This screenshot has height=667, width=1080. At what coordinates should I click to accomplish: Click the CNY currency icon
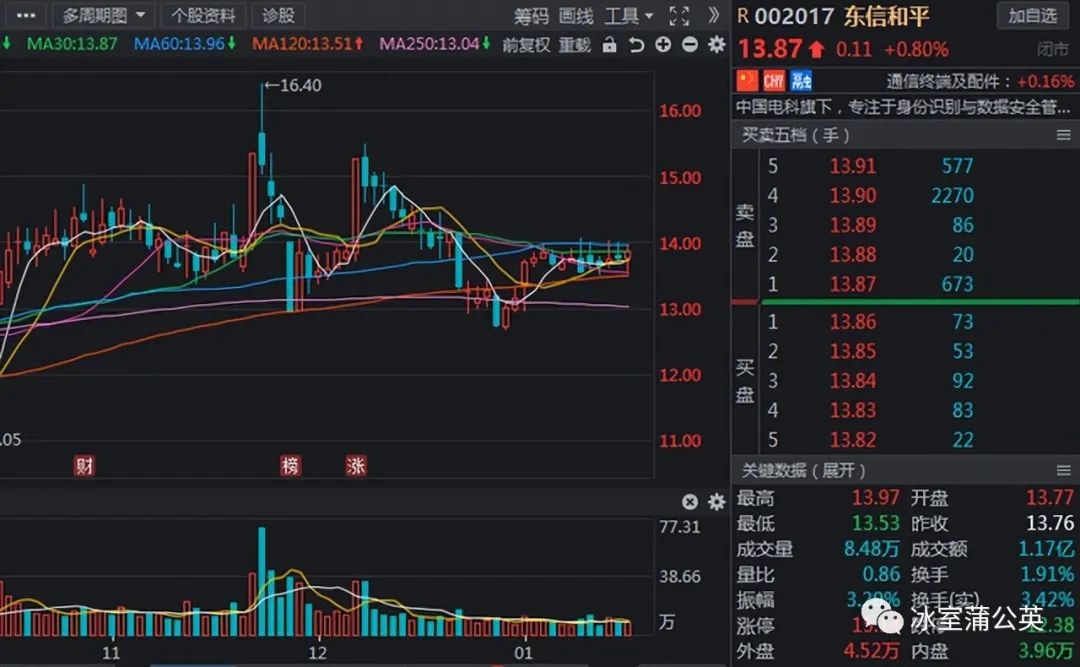pos(773,81)
